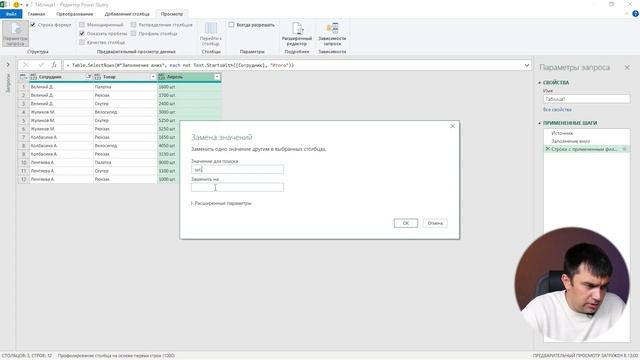640x360 pixels.
Task: Click the Значение для поиска input field
Action: 237,169
